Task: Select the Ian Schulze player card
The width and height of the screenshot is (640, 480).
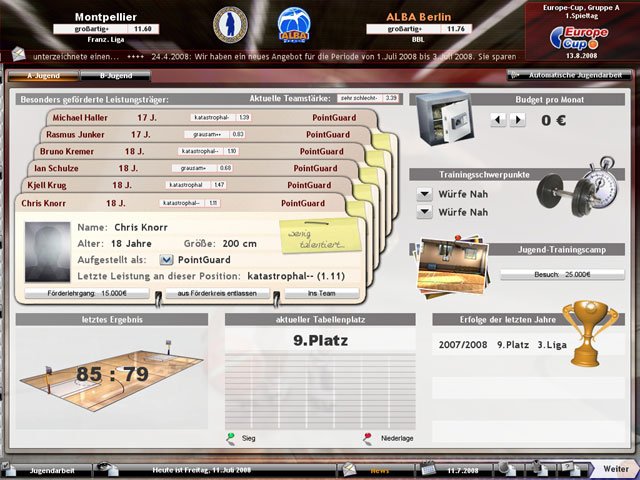Action: point(193,168)
